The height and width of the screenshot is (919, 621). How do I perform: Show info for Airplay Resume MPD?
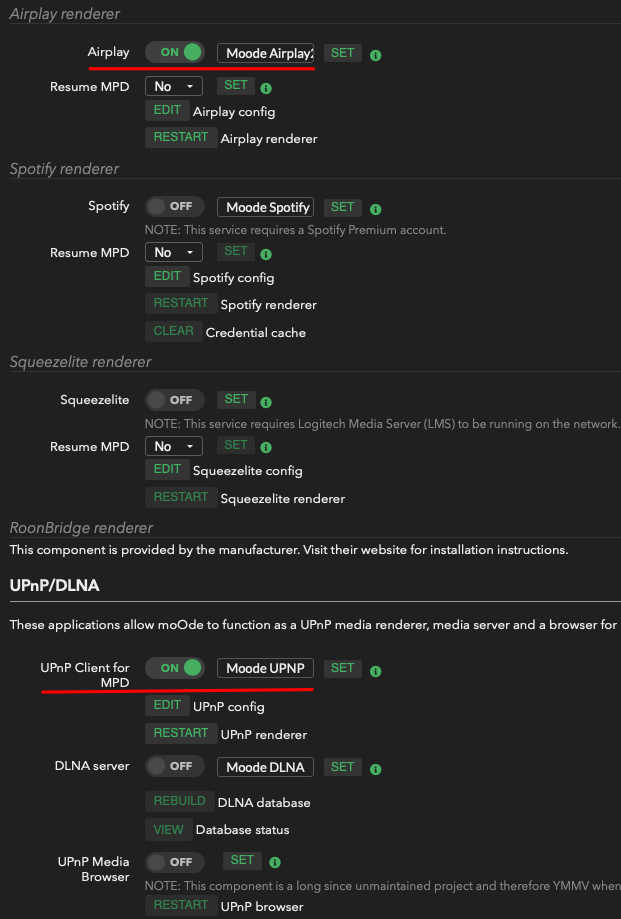pyautogui.click(x=266, y=89)
